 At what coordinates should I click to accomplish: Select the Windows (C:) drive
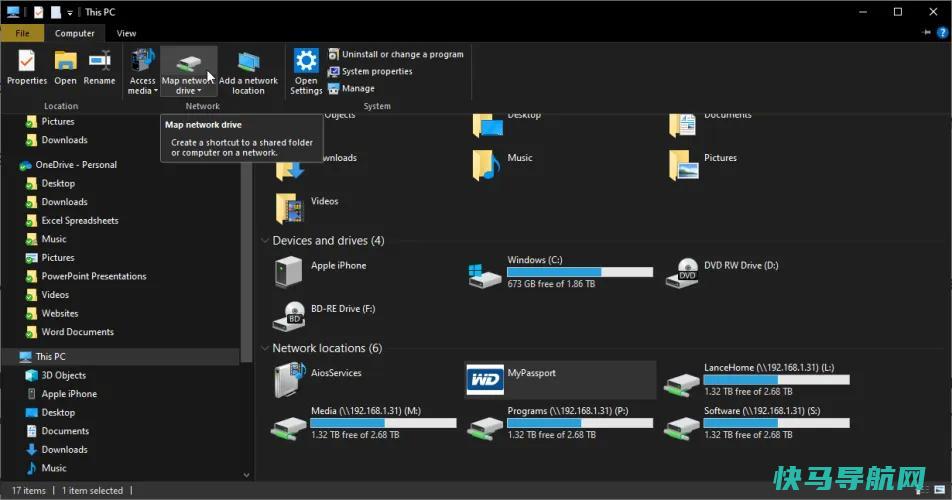pos(561,272)
